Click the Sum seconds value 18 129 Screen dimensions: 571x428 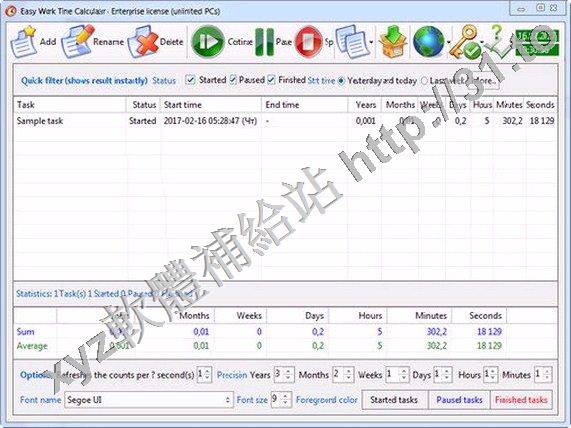coord(489,332)
